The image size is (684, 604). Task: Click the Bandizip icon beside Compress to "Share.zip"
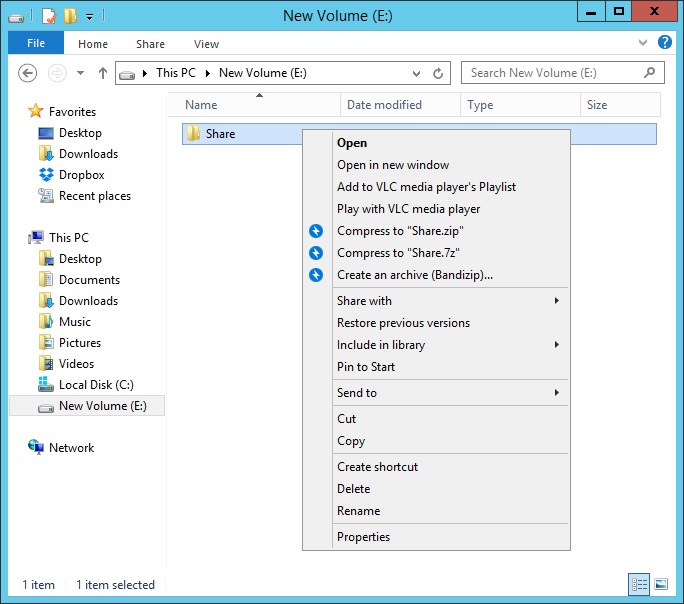tap(316, 231)
